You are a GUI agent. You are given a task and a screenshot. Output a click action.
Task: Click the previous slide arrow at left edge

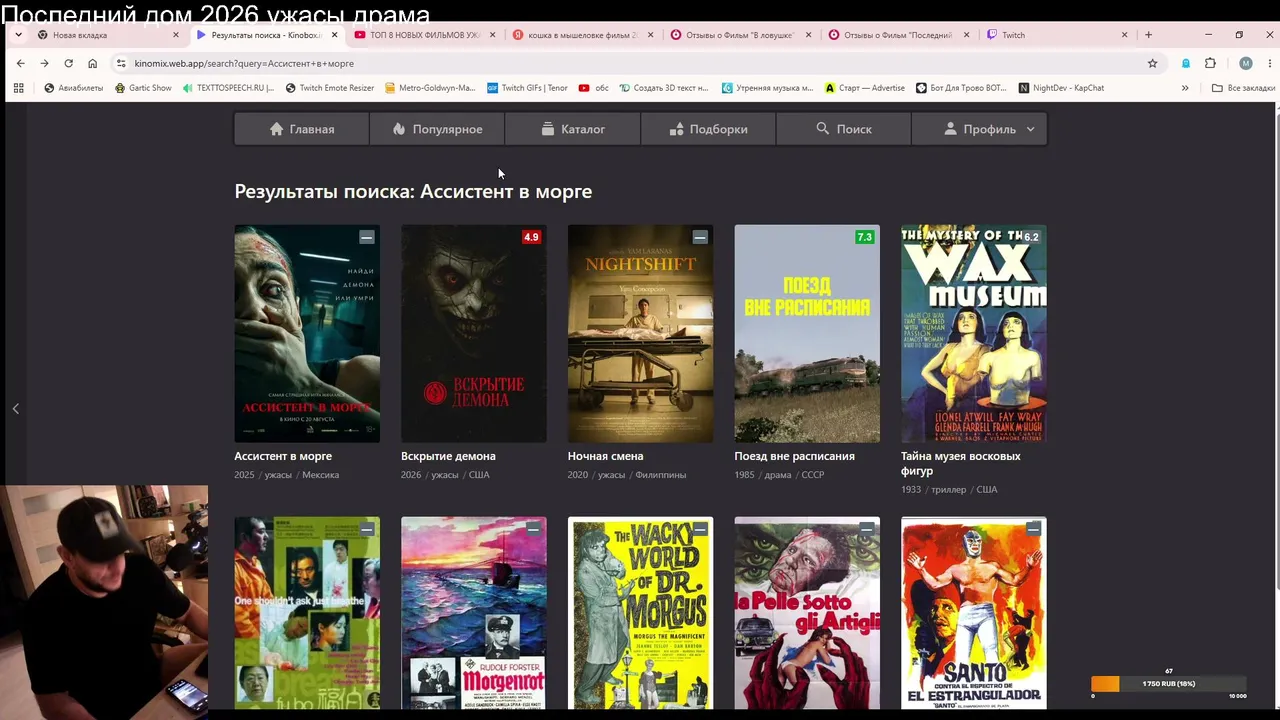pos(15,408)
